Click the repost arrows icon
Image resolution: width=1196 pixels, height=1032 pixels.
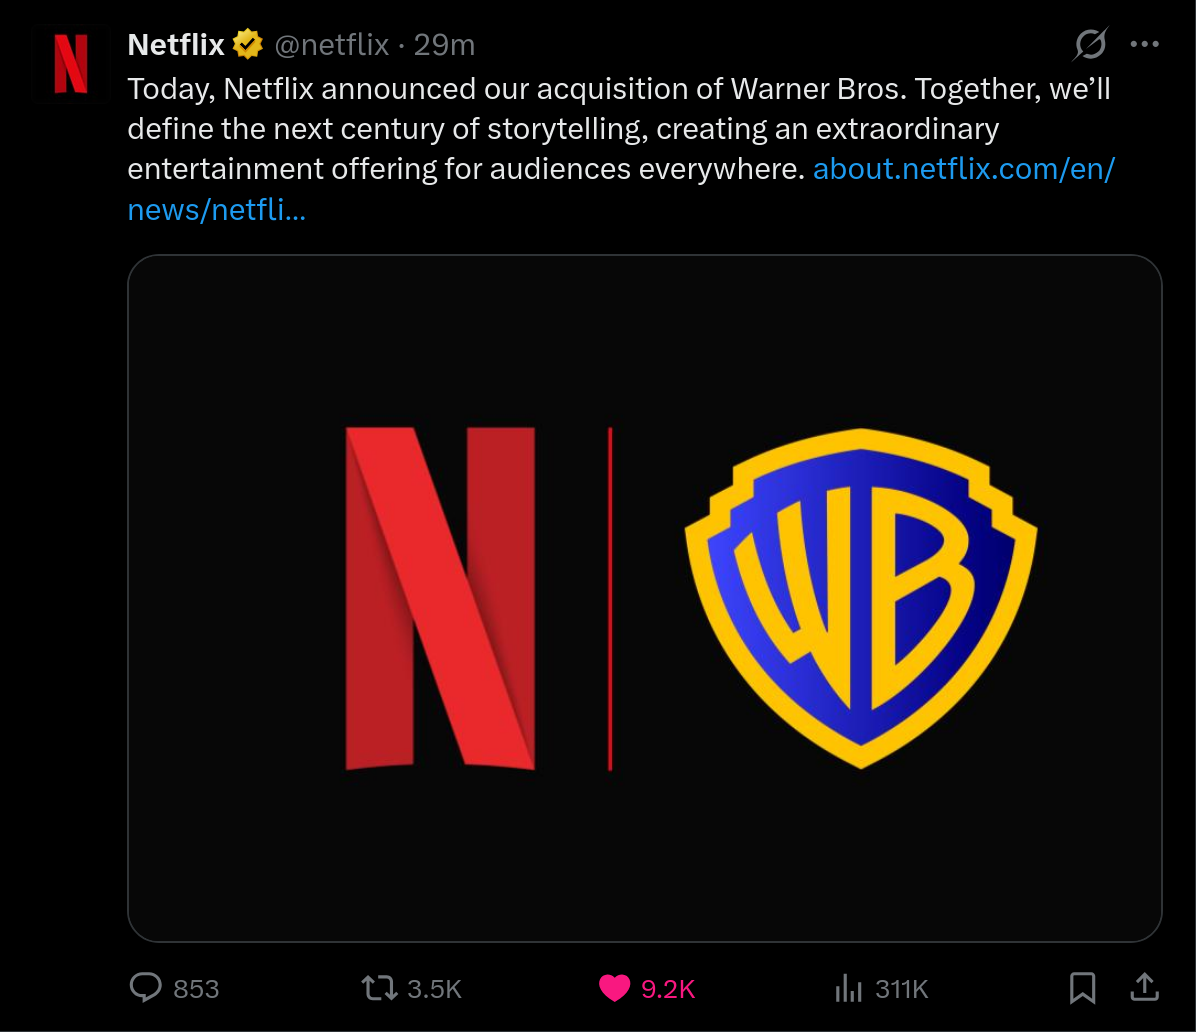[378, 989]
